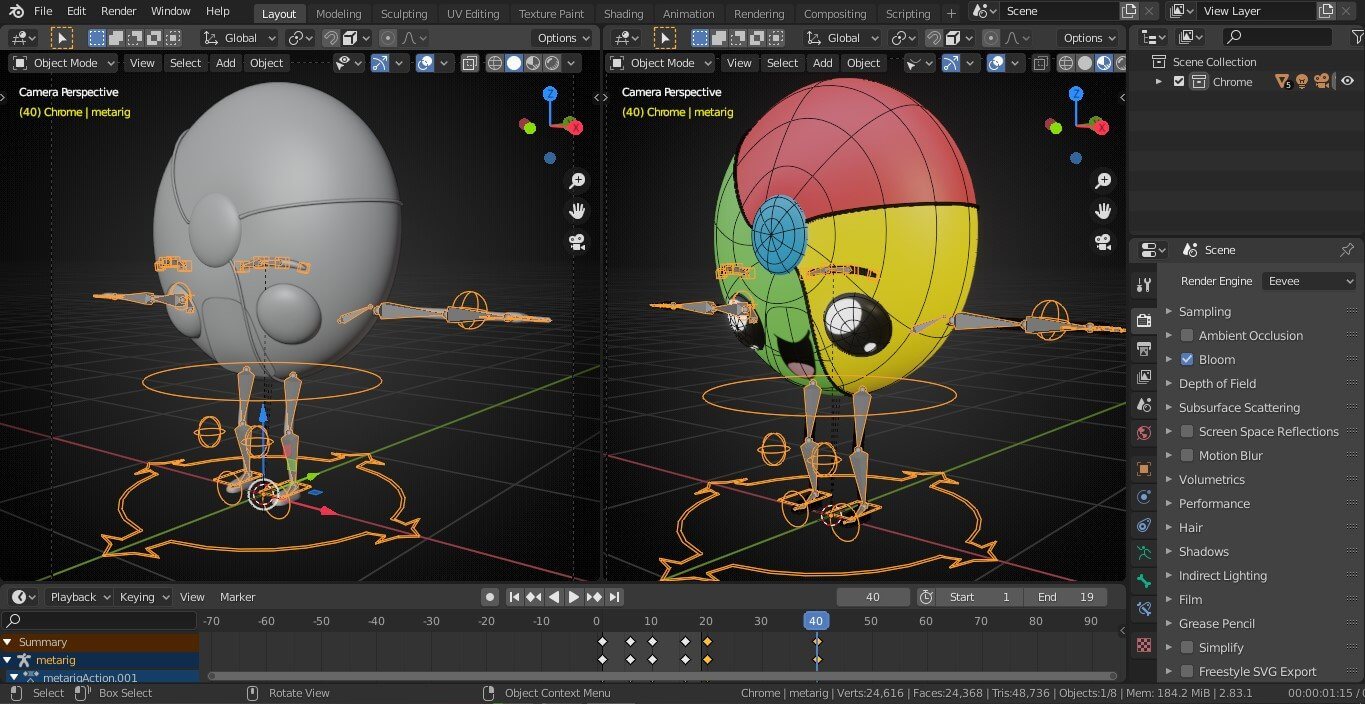Click the auto keying record button
The image size is (1365, 704).
point(490,597)
